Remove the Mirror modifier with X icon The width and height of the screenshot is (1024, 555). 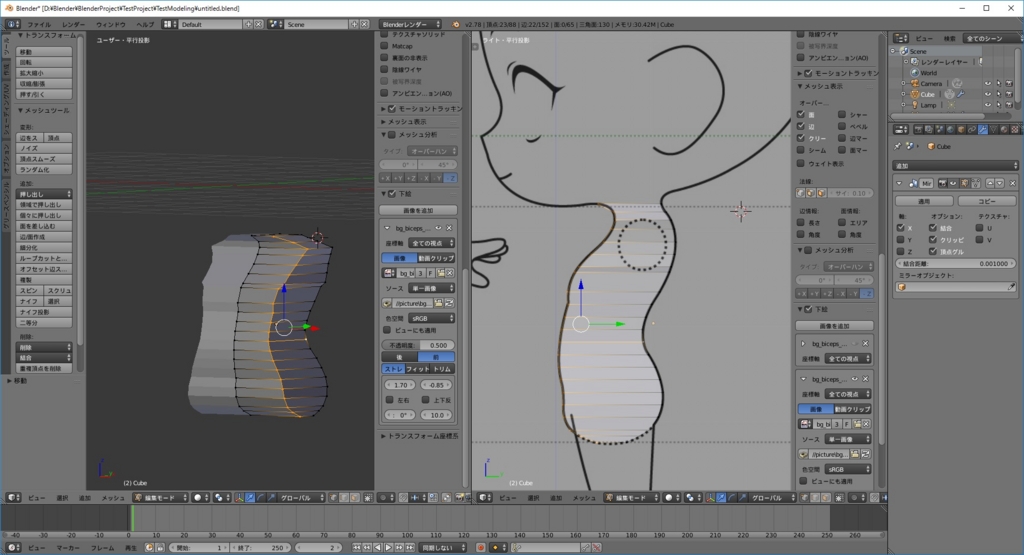point(1013,183)
